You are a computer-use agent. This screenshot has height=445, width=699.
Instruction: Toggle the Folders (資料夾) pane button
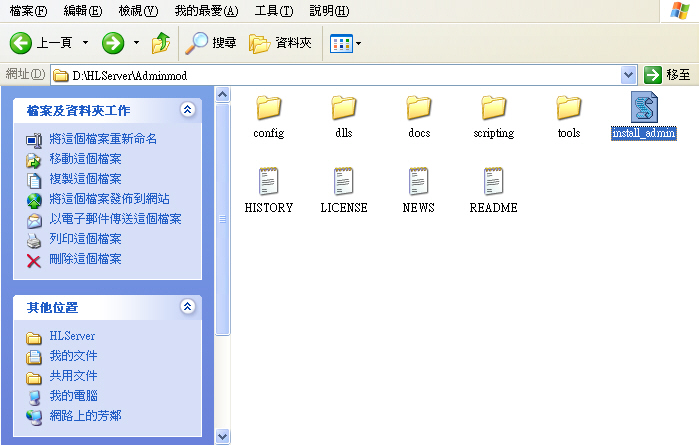(281, 43)
